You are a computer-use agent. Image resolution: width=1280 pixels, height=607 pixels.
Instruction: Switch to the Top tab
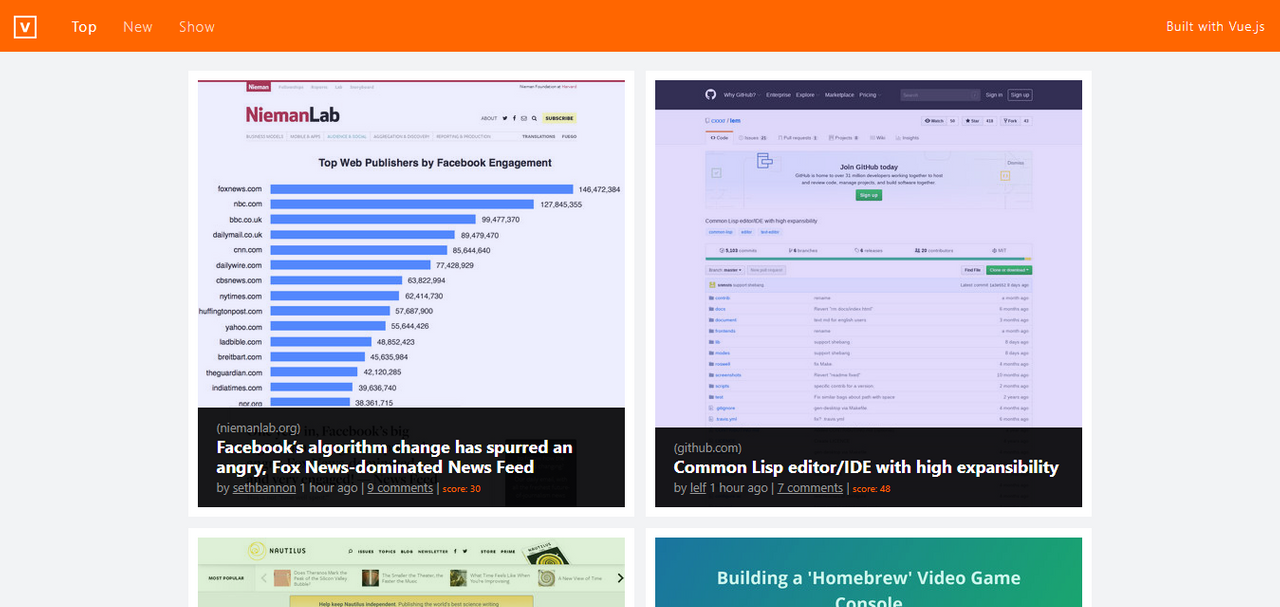(84, 27)
